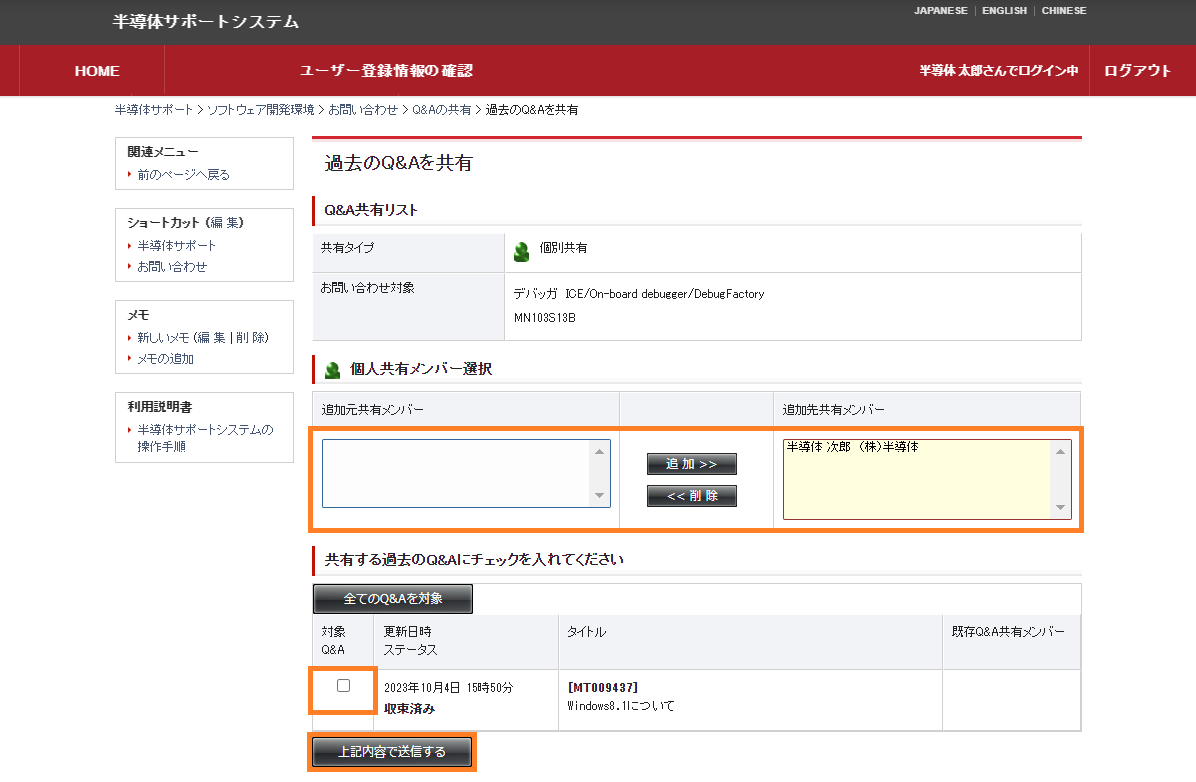
Task: Click the ログアウト button
Action: pyautogui.click(x=1137, y=71)
